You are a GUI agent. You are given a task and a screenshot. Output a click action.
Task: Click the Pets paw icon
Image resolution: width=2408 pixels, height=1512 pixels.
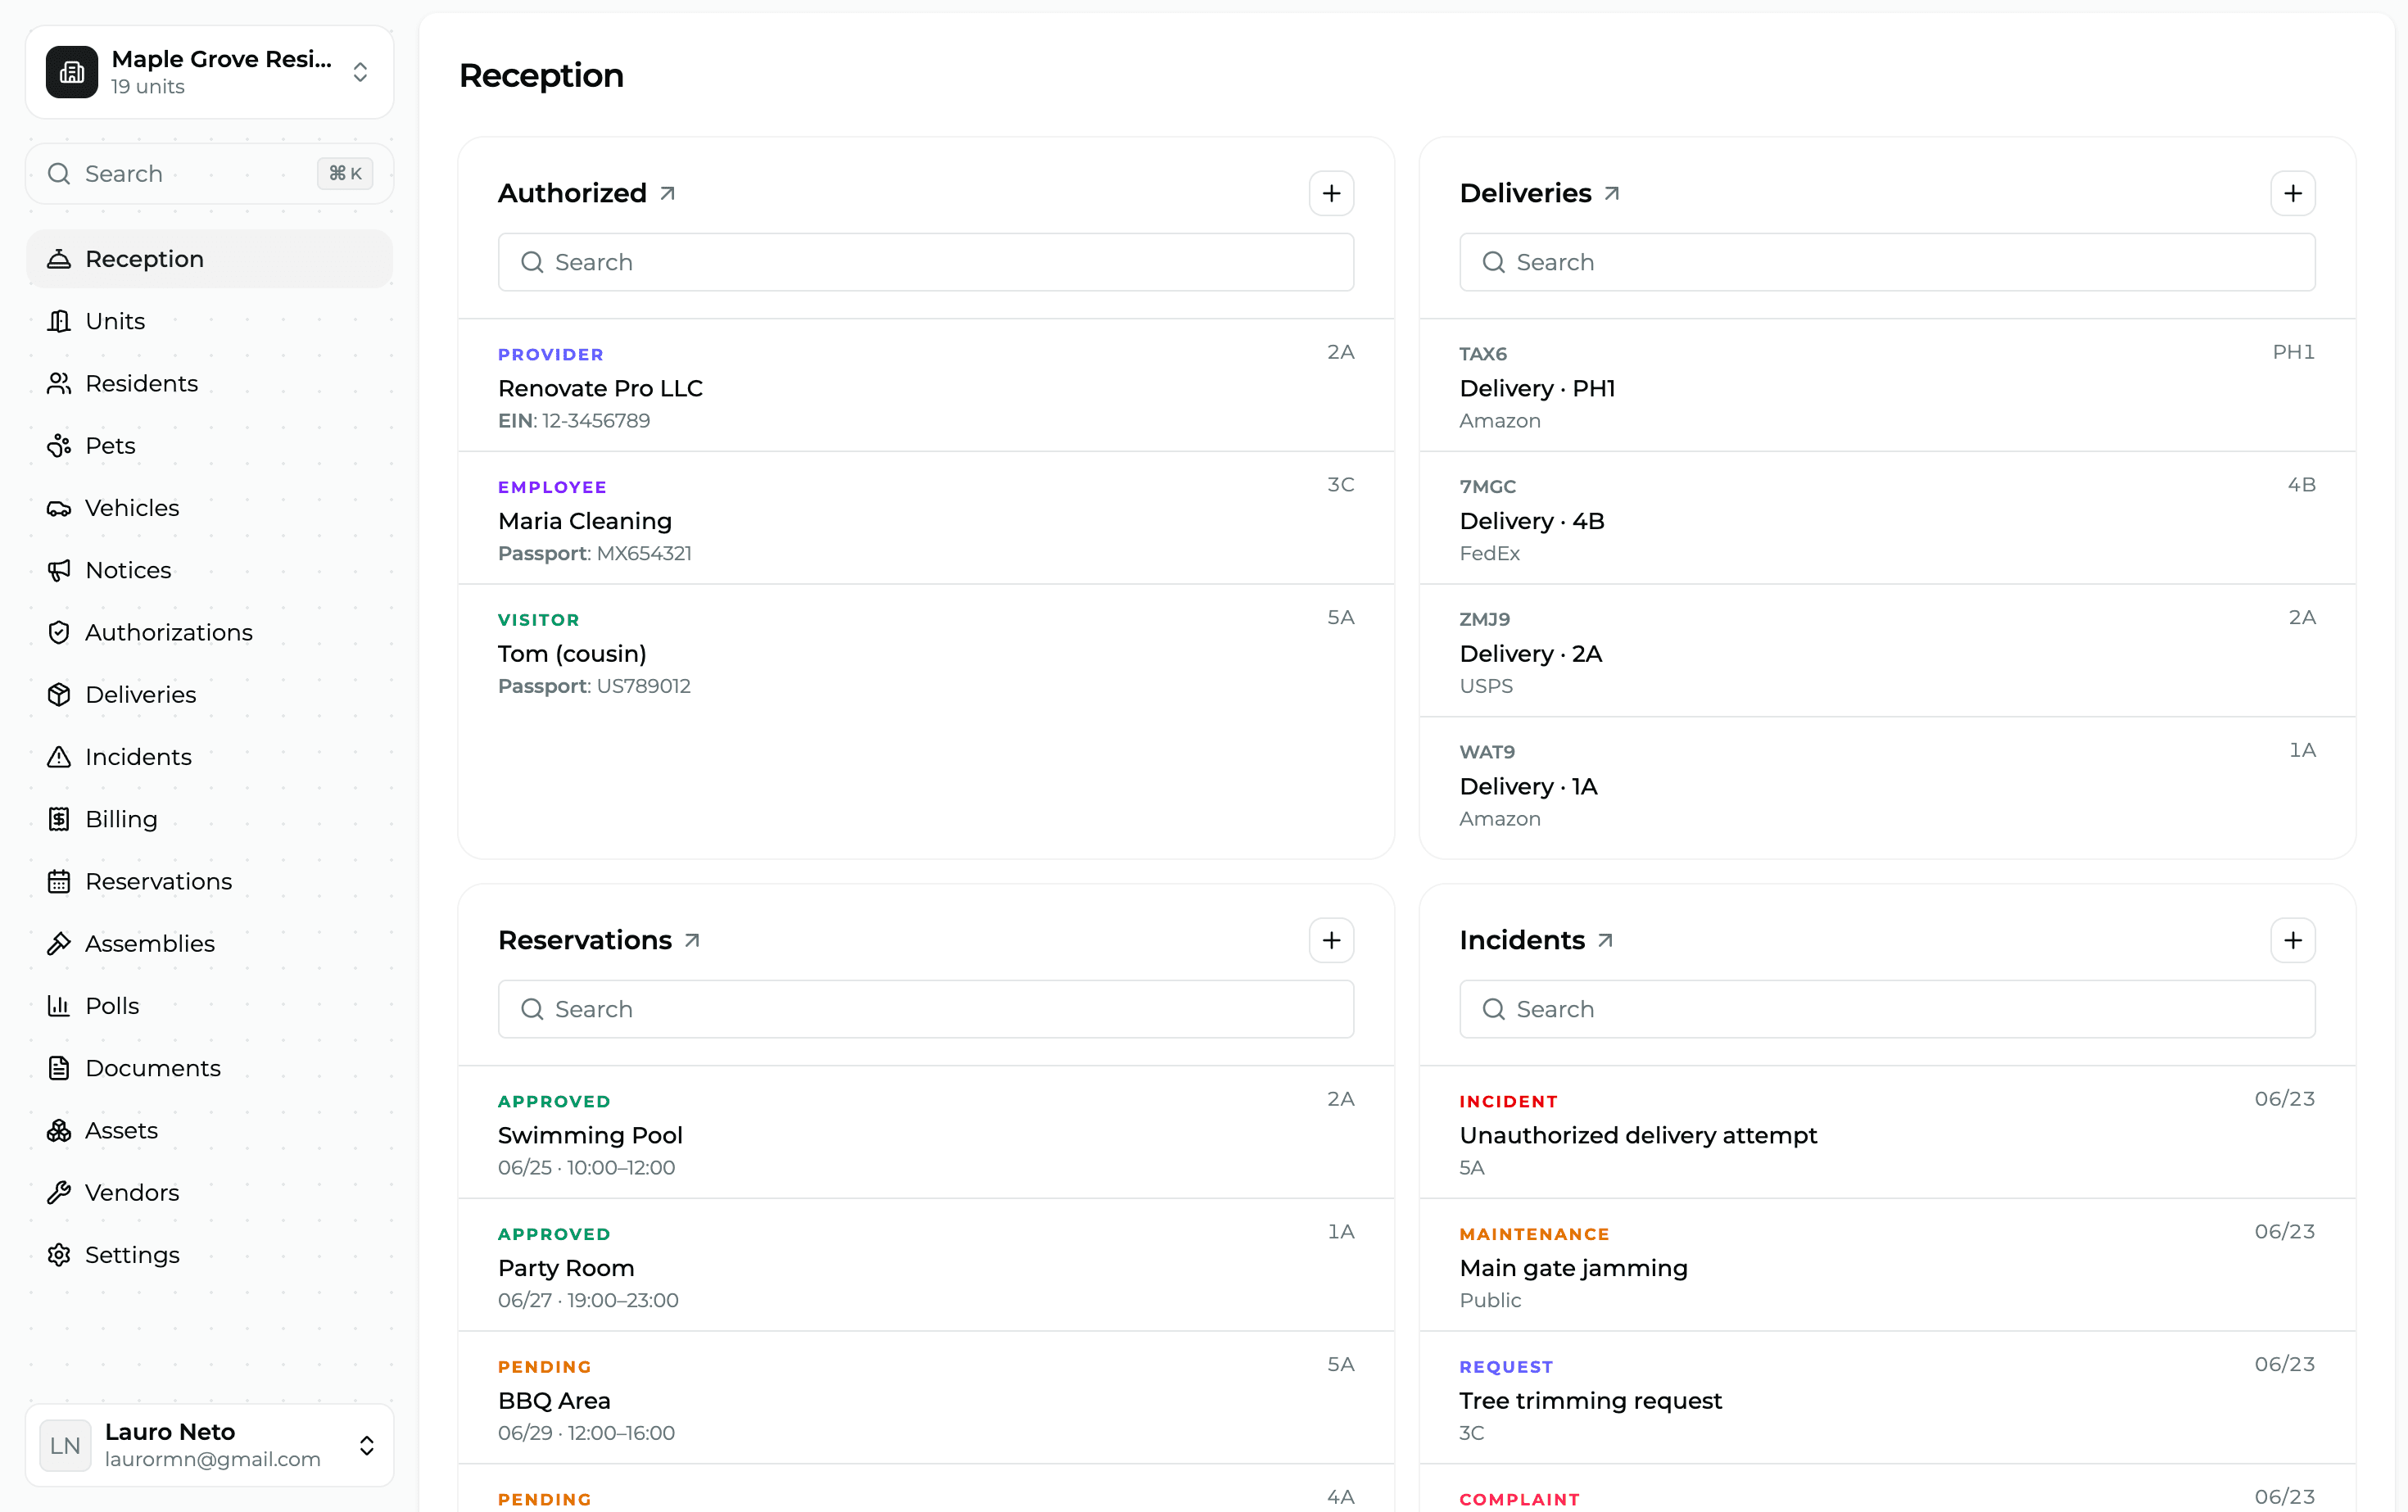pos(59,445)
